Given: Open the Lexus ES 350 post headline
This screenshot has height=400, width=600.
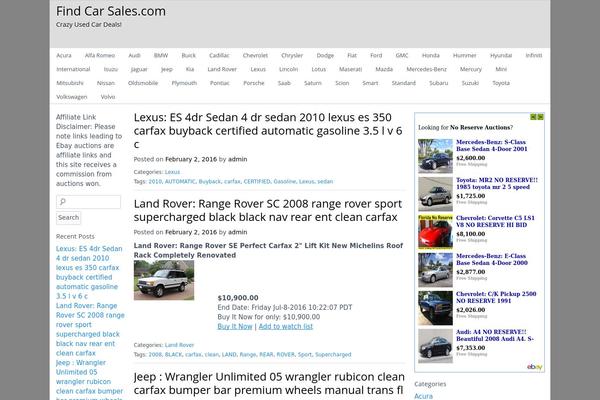Looking at the screenshot, I should (268, 131).
